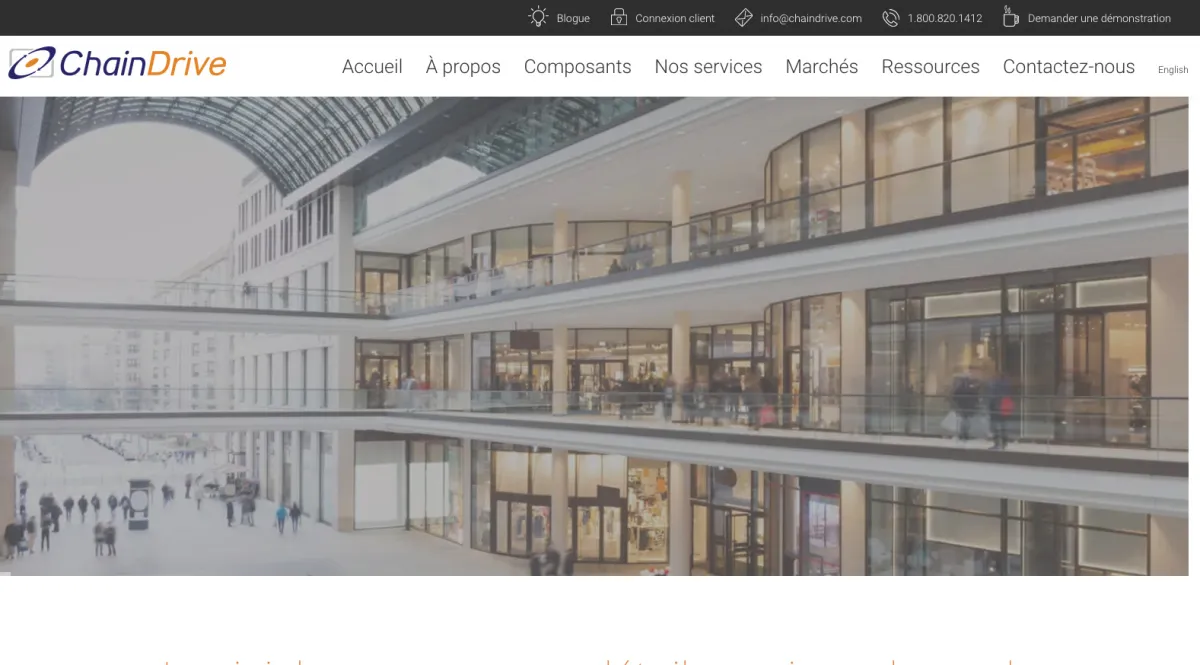Click the phone handset icon
The image size is (1200, 665).
[x=891, y=18]
